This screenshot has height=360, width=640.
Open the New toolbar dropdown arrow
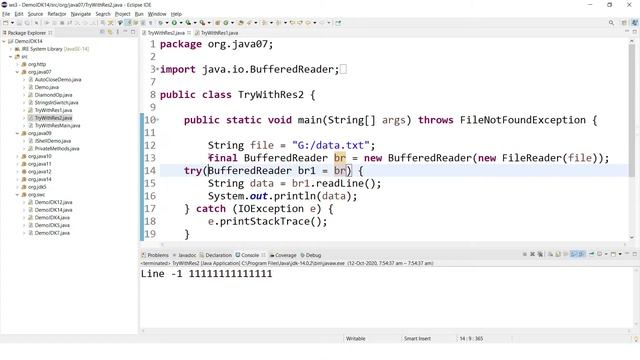pyautogui.click(x=12, y=23)
